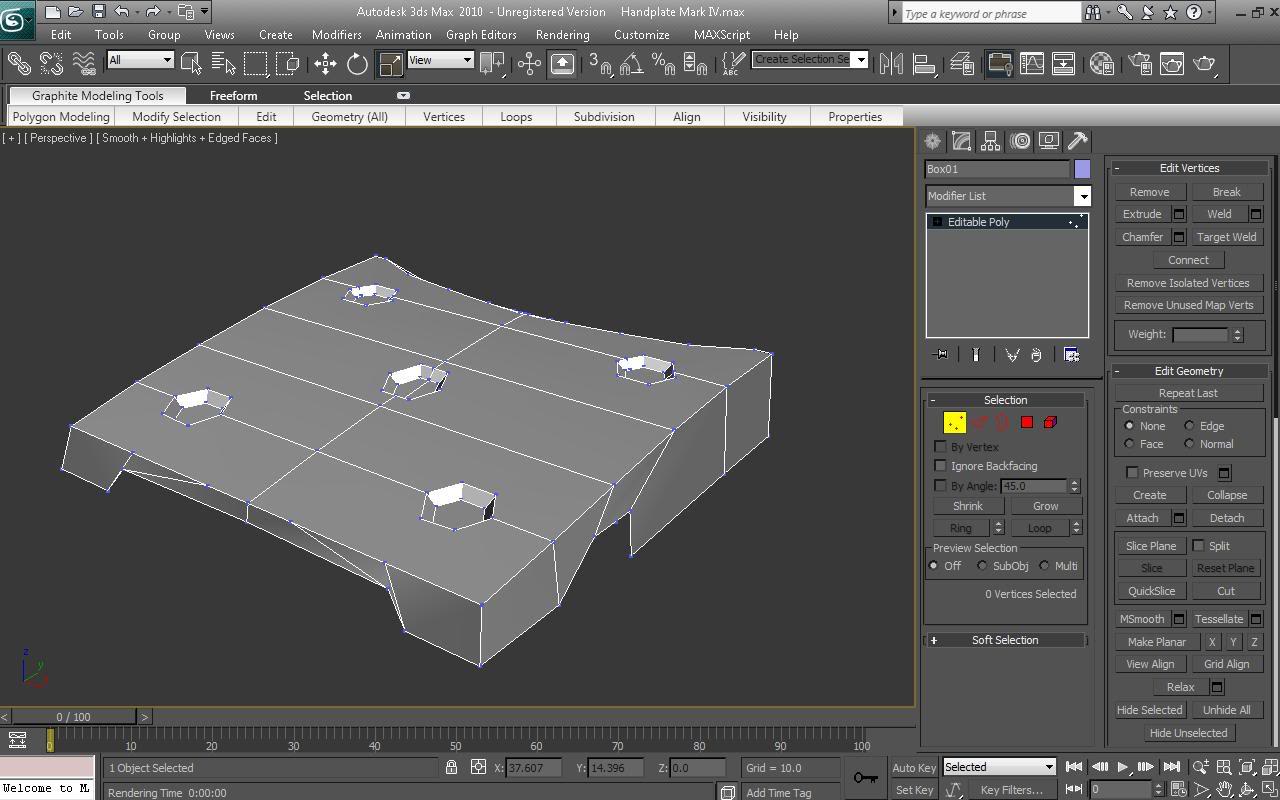Expand the Soft Selection rollout
The image size is (1280, 800).
click(1005, 640)
